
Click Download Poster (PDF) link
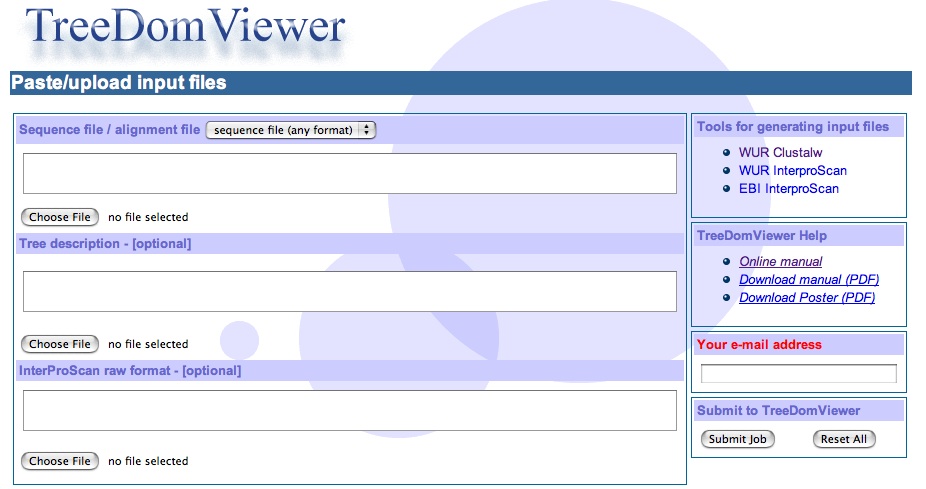(806, 298)
